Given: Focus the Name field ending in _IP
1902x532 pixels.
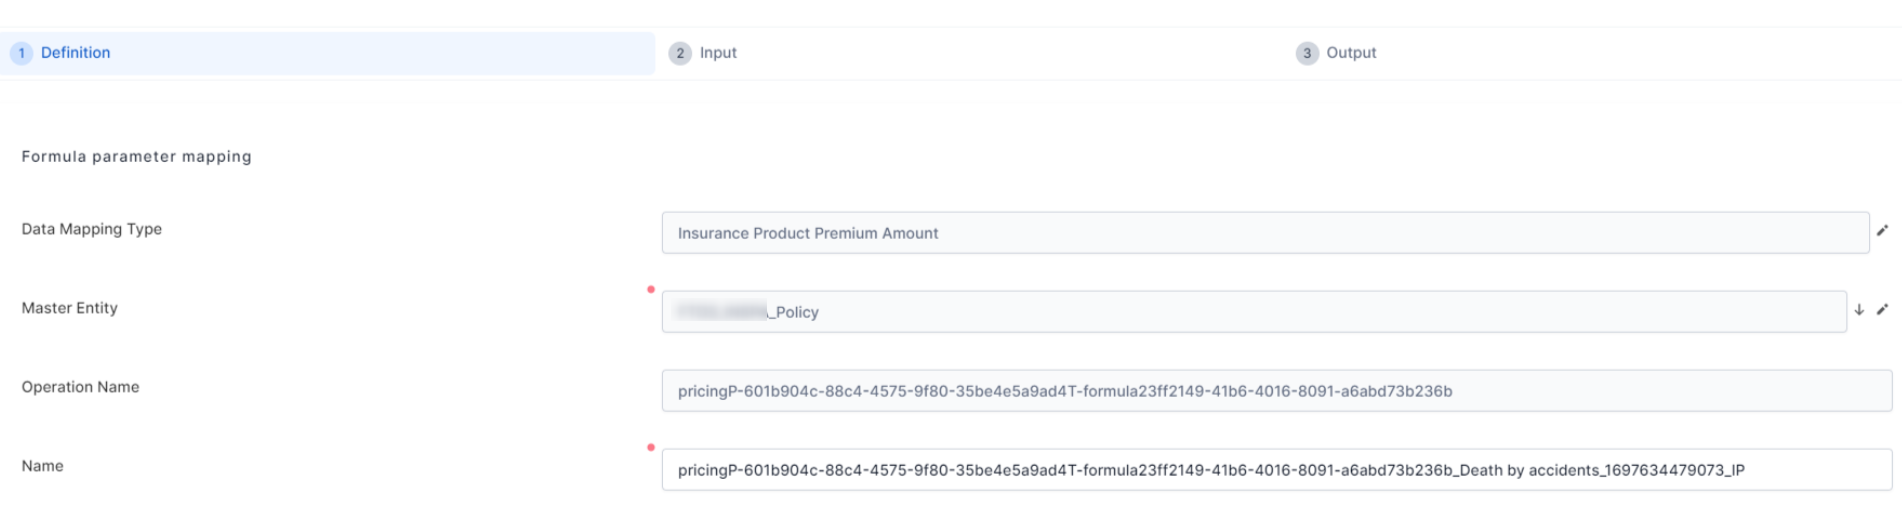Looking at the screenshot, I should click(x=1276, y=470).
